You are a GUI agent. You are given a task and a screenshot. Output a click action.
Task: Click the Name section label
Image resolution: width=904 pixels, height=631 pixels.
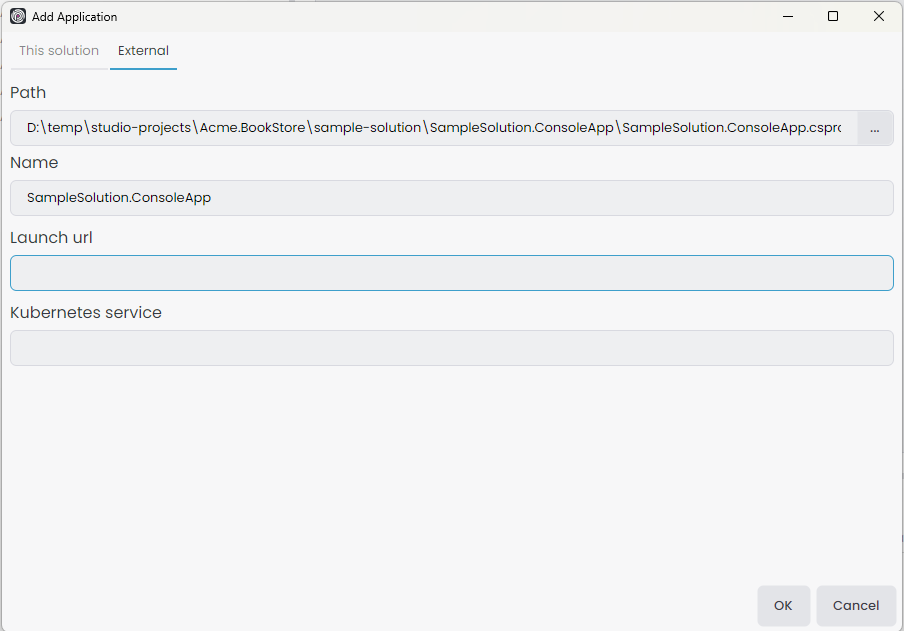coord(34,162)
